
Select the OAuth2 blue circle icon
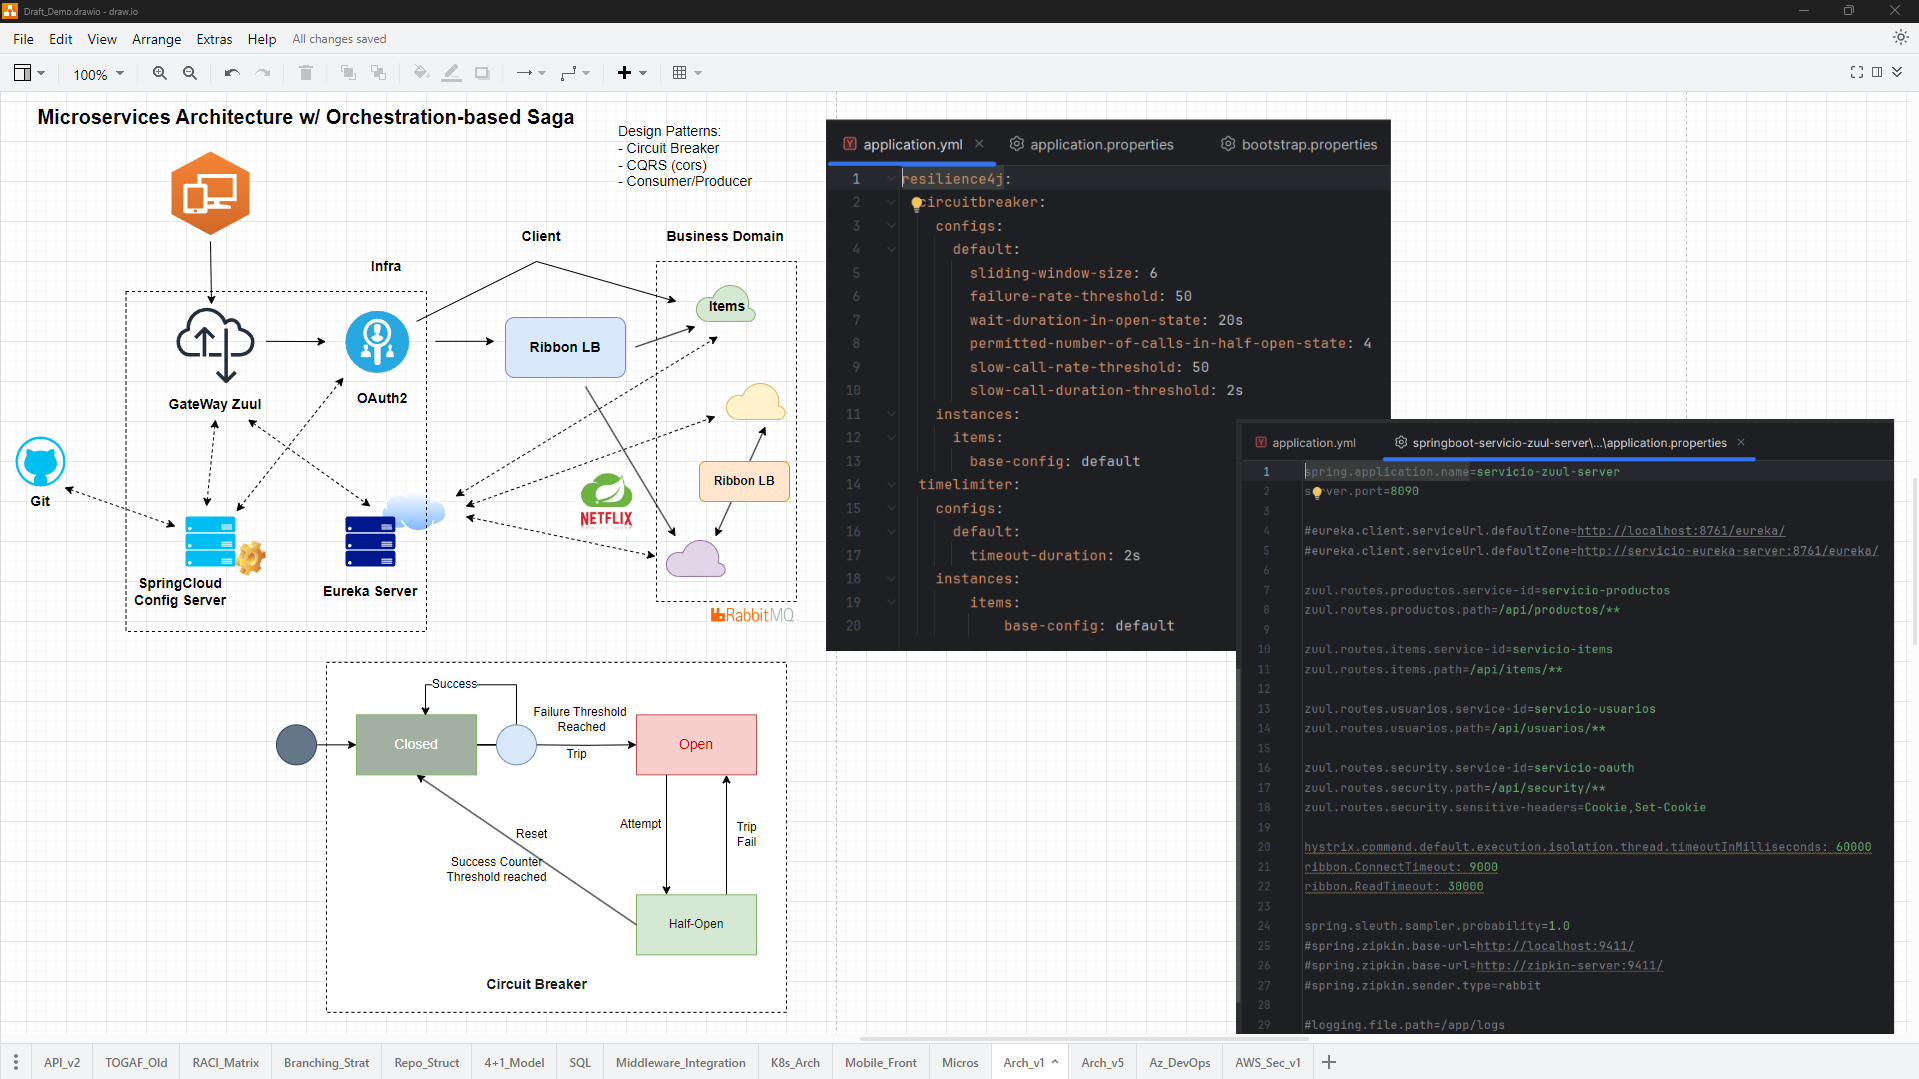[x=377, y=342]
